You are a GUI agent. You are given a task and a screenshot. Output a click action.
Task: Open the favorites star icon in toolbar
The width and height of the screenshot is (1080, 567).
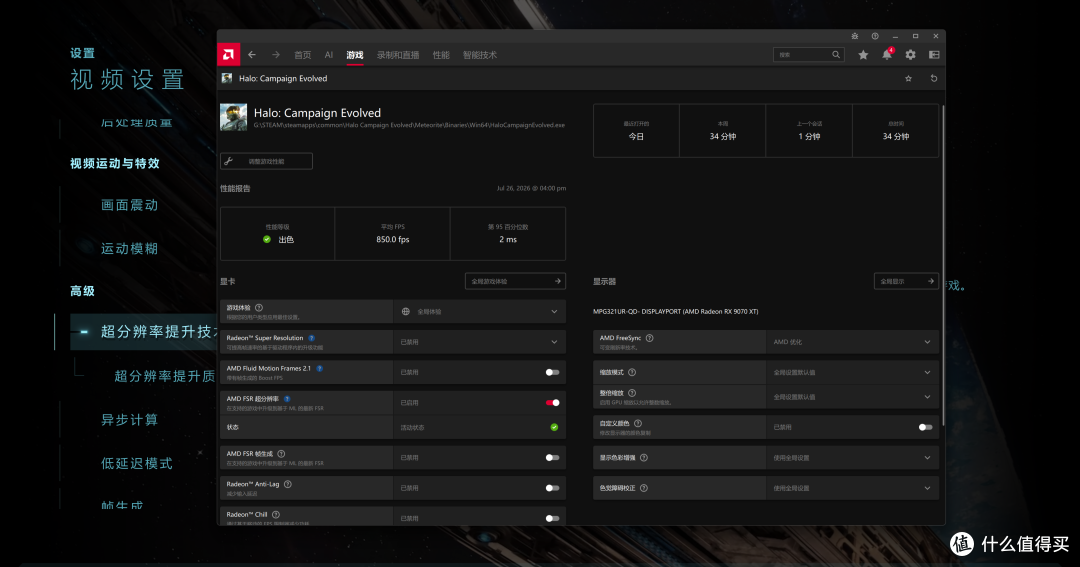click(x=863, y=54)
